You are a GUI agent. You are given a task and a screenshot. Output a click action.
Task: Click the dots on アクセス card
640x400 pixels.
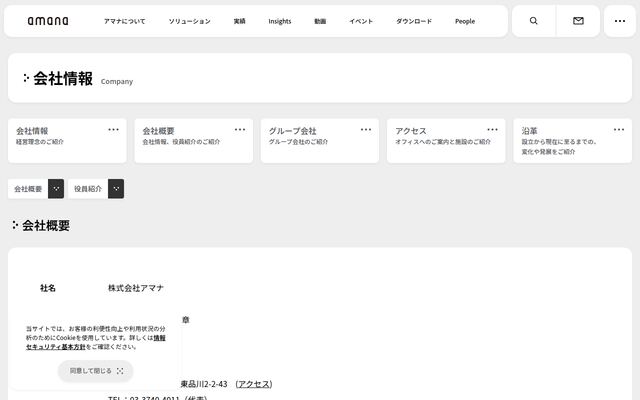pyautogui.click(x=493, y=130)
